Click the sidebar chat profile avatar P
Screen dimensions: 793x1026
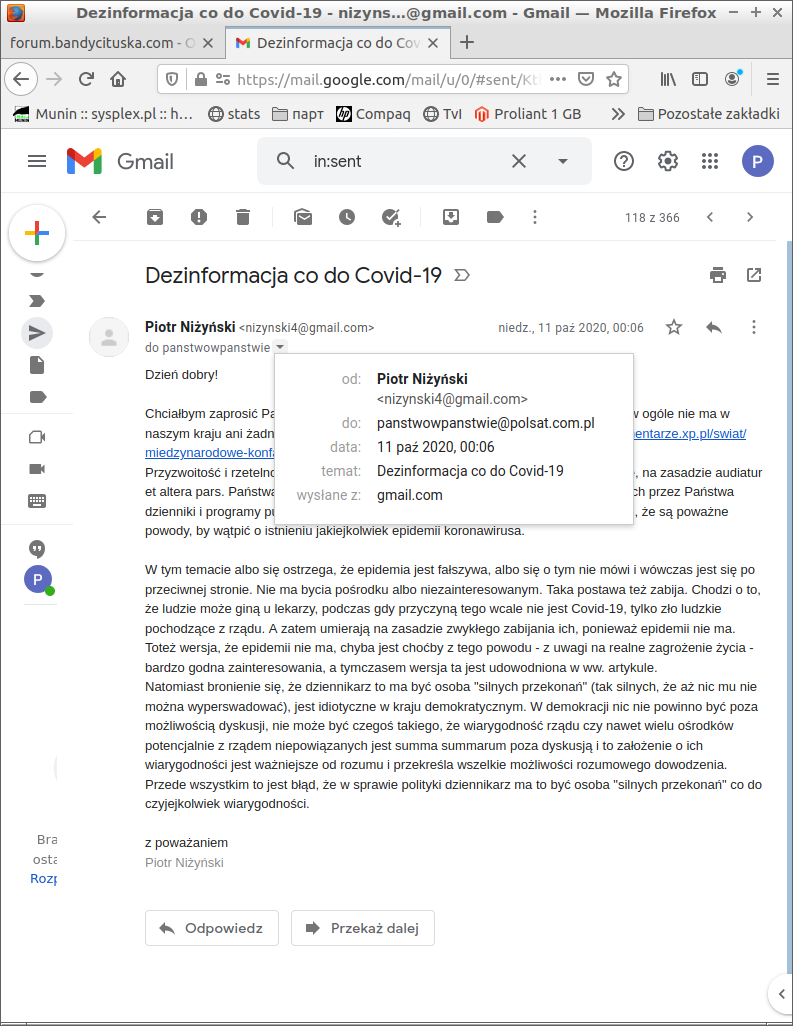click(x=38, y=579)
